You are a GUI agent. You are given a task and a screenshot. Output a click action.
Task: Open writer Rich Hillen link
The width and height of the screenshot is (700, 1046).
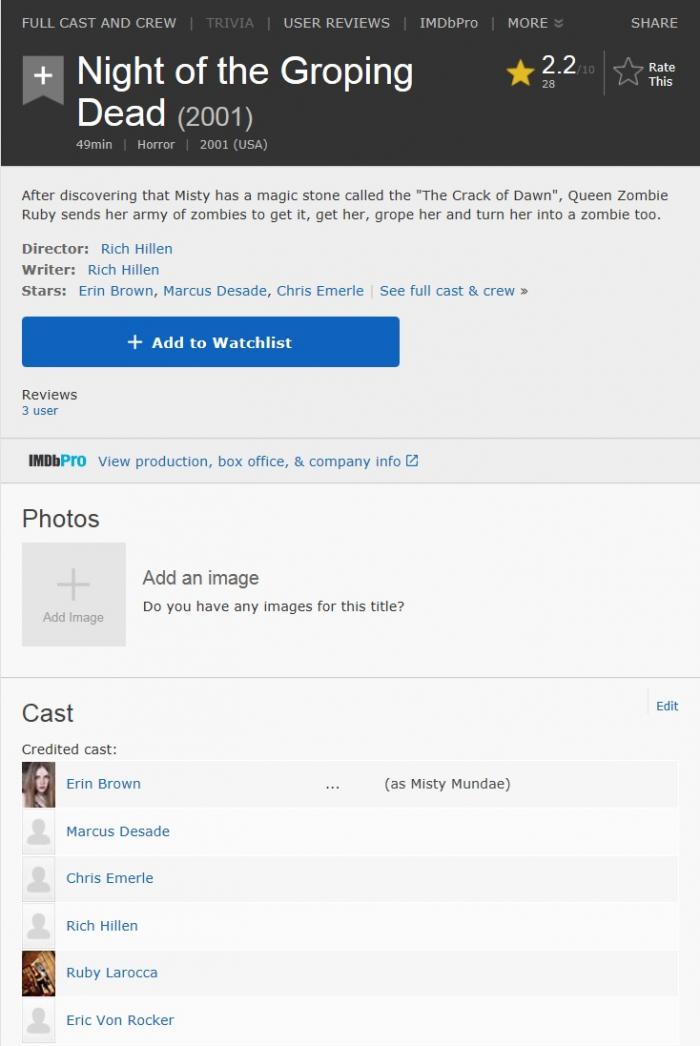tap(123, 270)
